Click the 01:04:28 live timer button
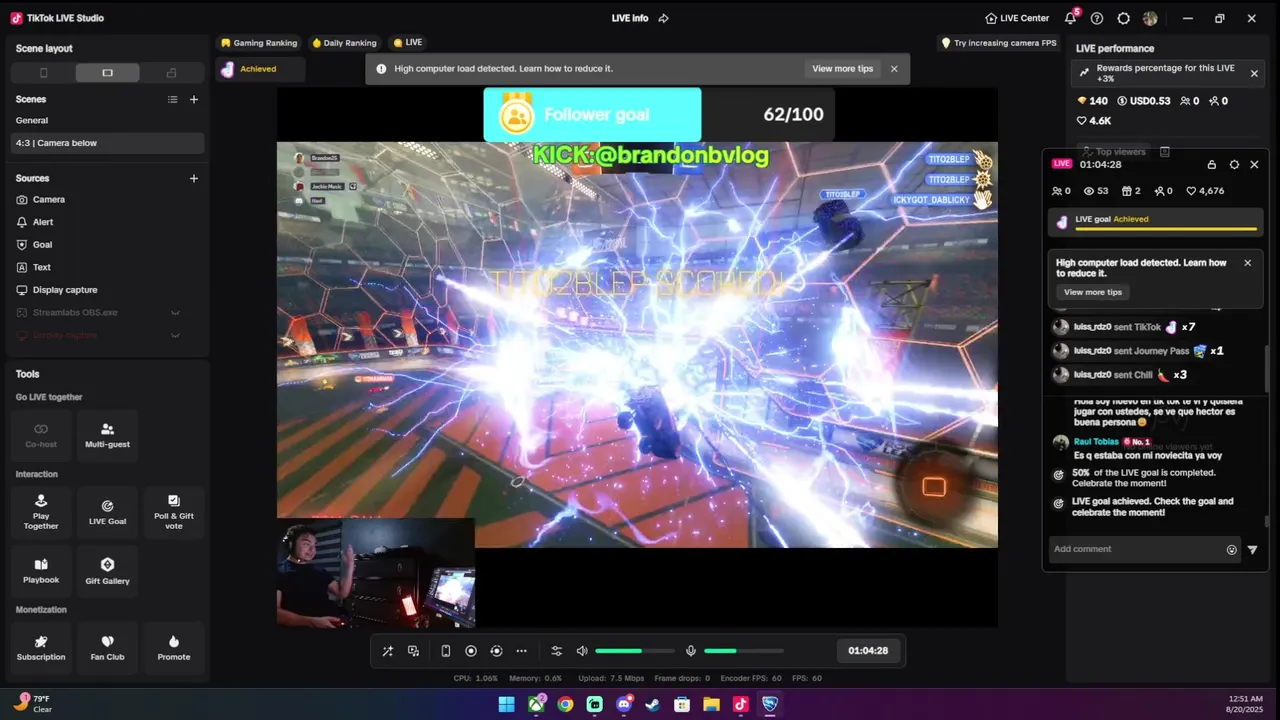The height and width of the screenshot is (720, 1280). pyautogui.click(x=868, y=651)
